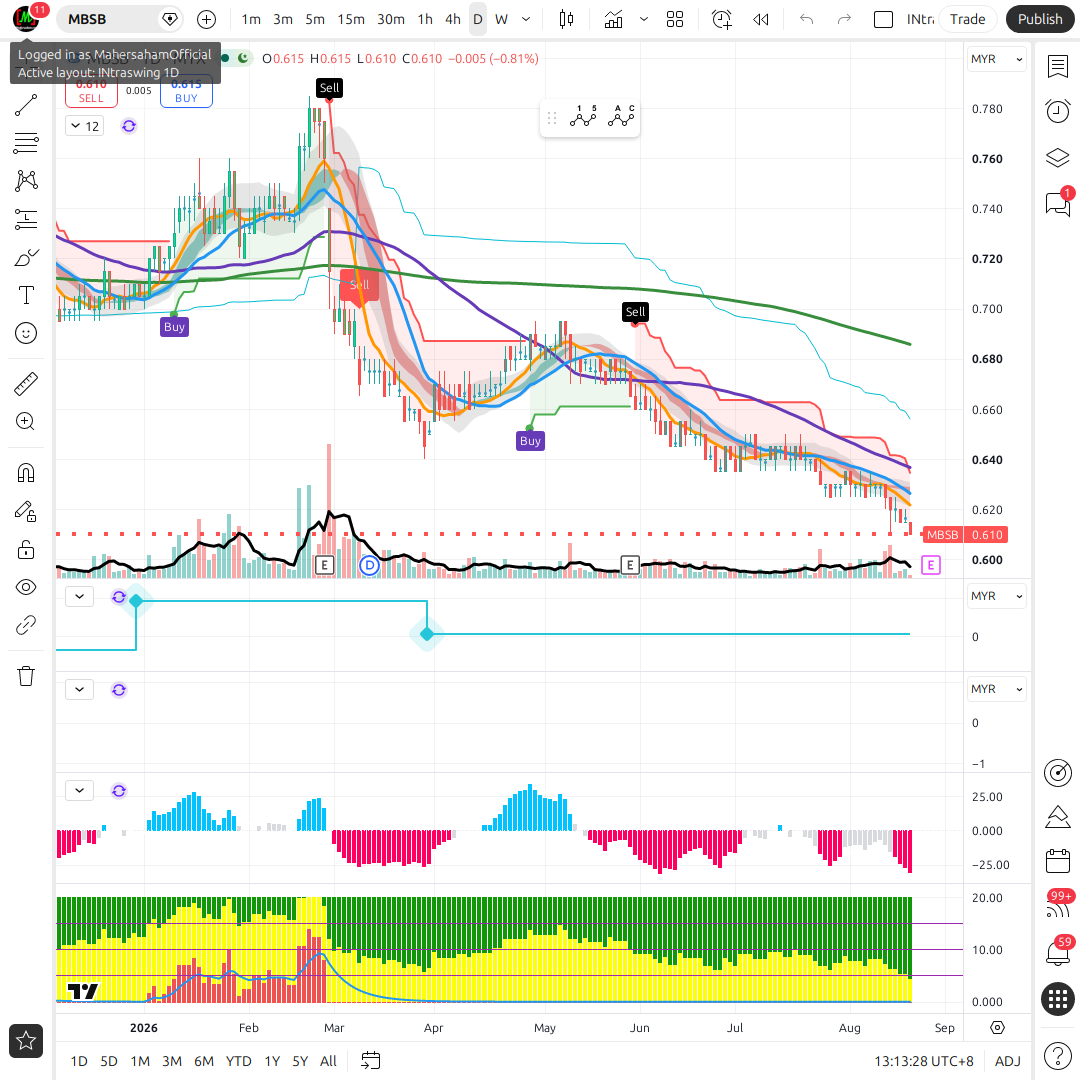Switch to the 4h timeframe

453,19
